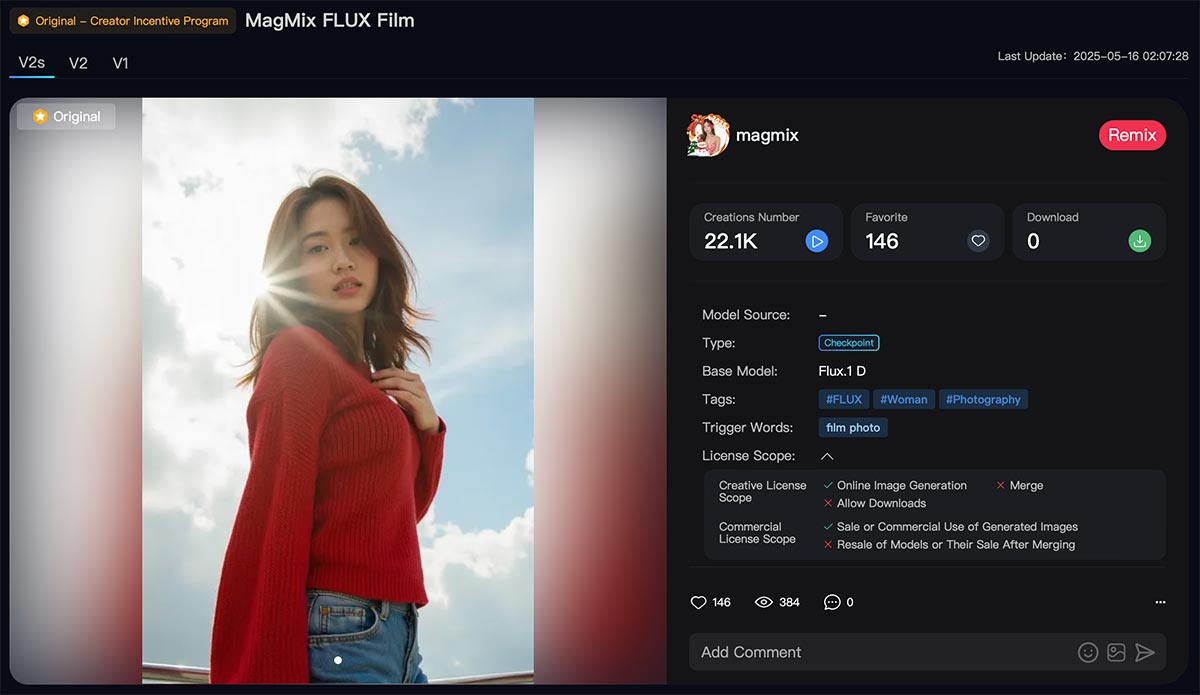Click the image carousel dot indicator
Screen dimensions: 1200x695
338,660
